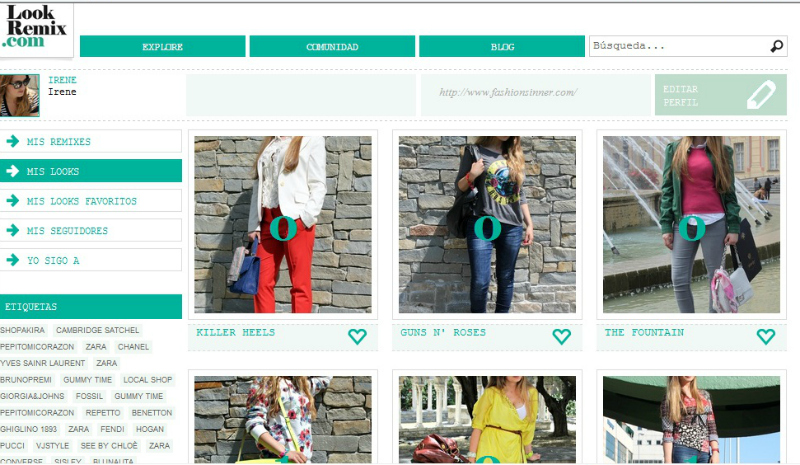Open the Yo Sigo A list
Viewport: 800px width, 465px height.
point(91,260)
